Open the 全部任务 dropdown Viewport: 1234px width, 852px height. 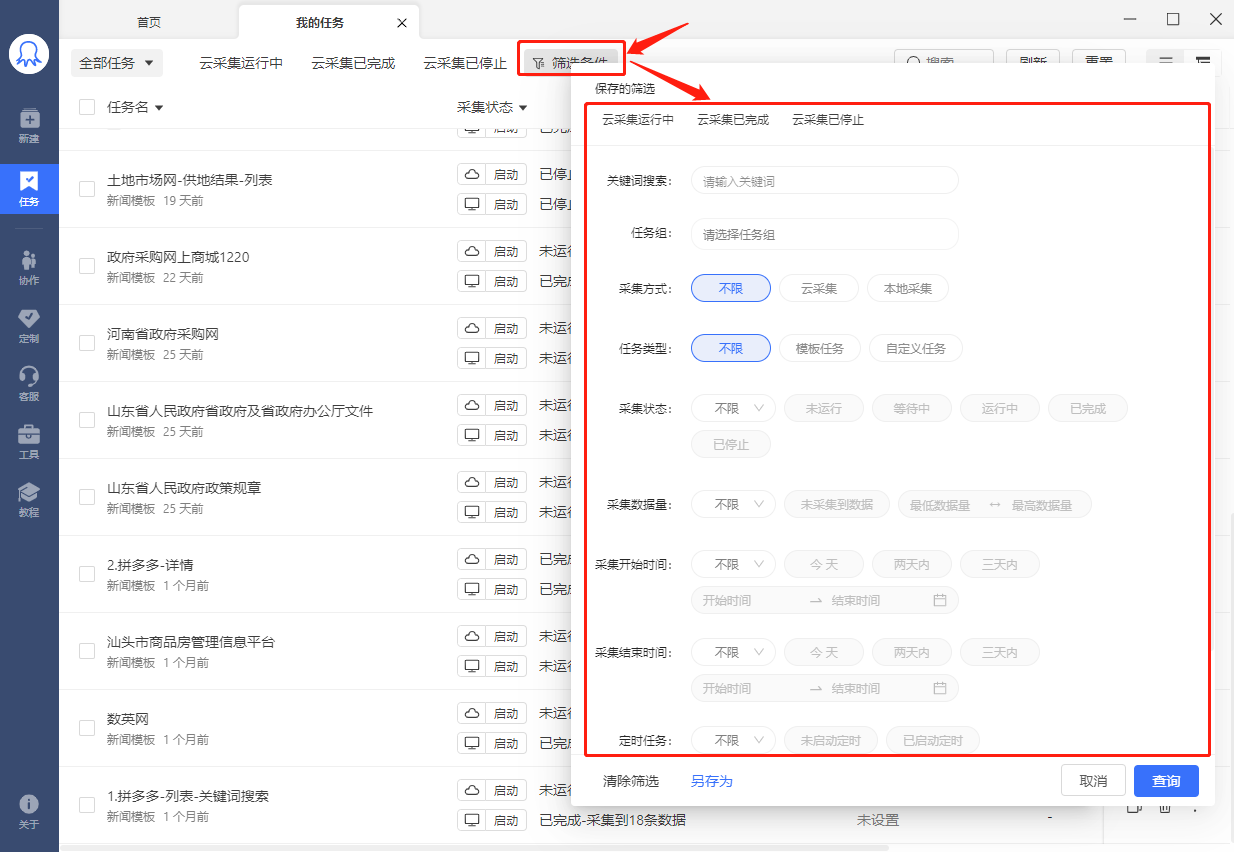(x=117, y=63)
